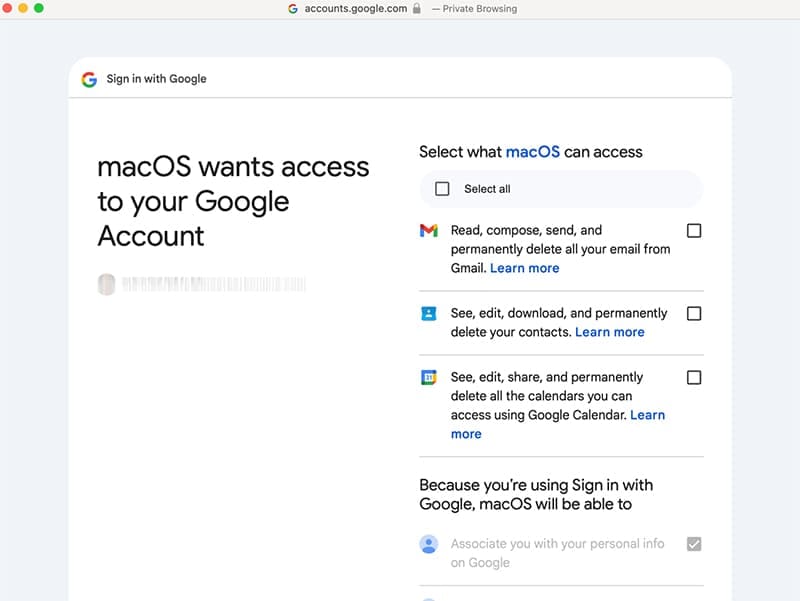Image resolution: width=800 pixels, height=601 pixels.
Task: Check the calendar access checkbox
Action: (x=694, y=377)
